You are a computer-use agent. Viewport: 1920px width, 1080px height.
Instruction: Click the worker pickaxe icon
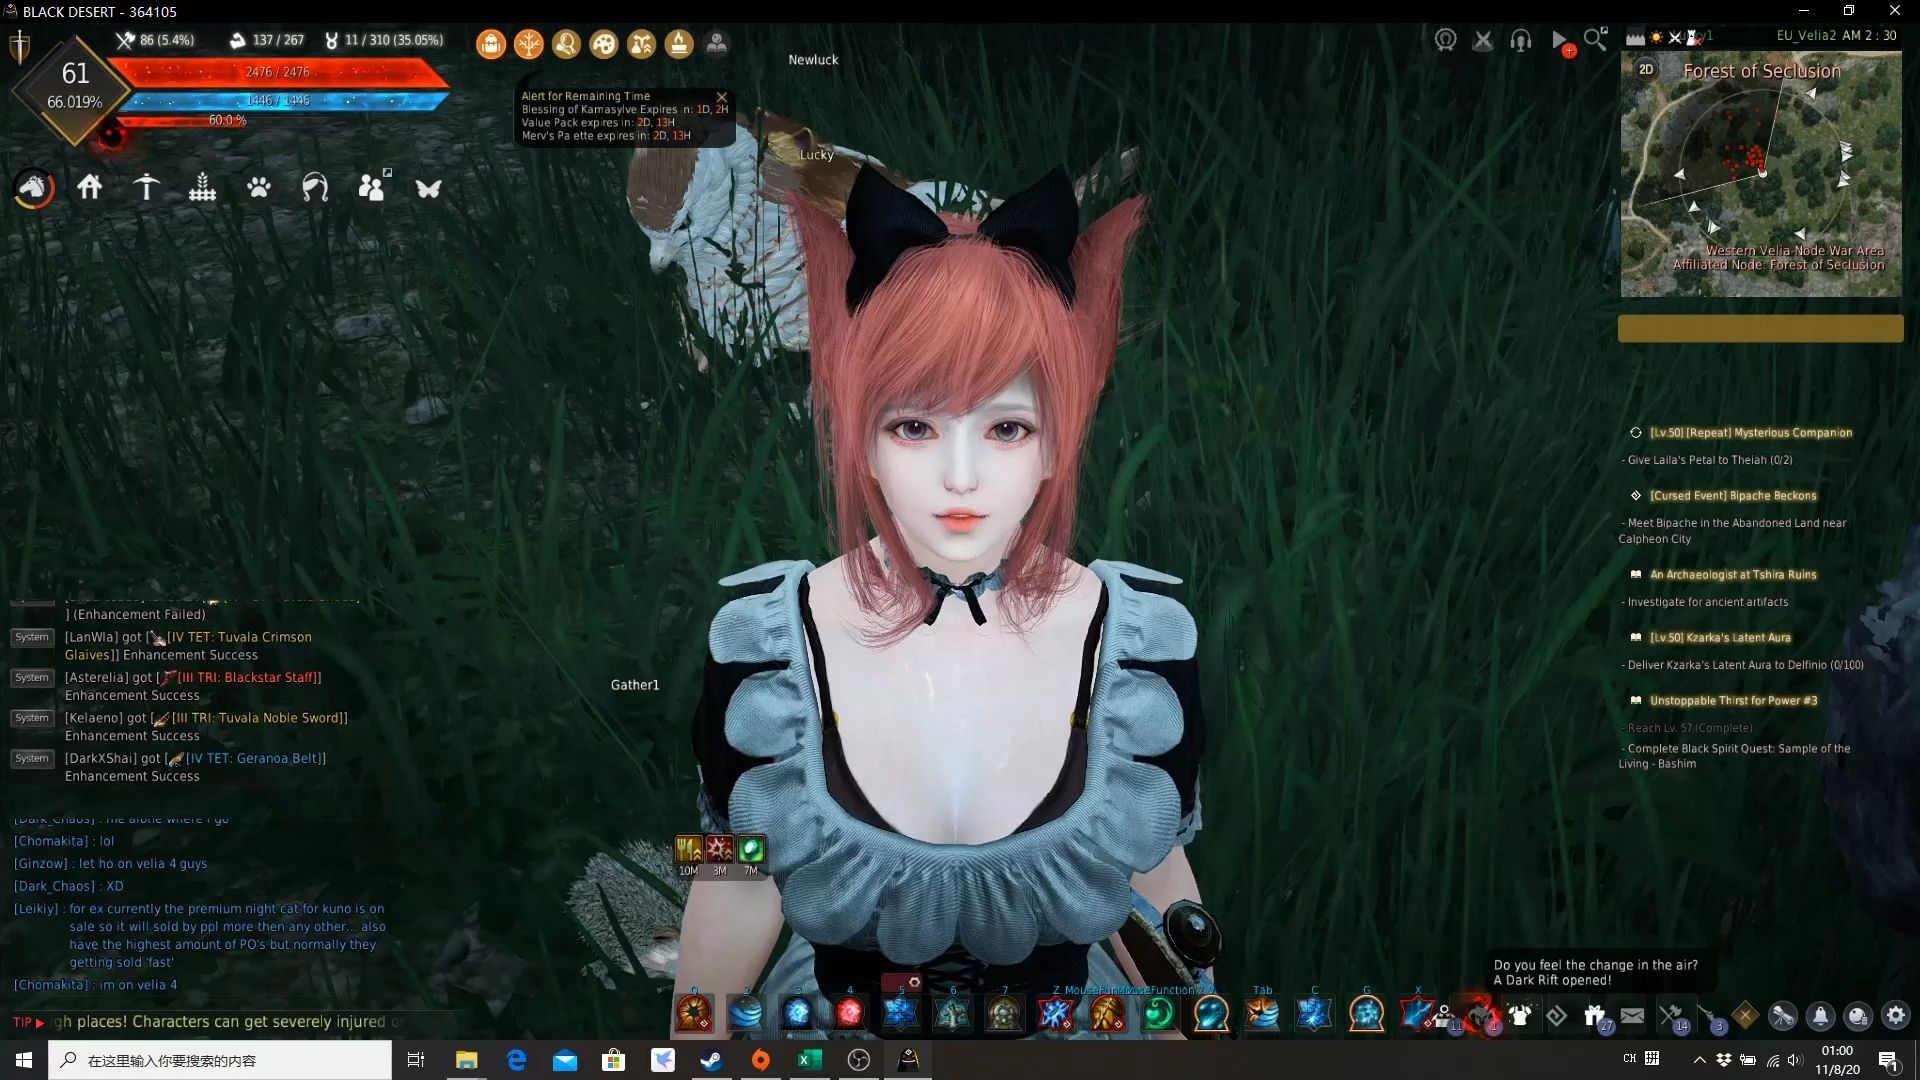[146, 187]
